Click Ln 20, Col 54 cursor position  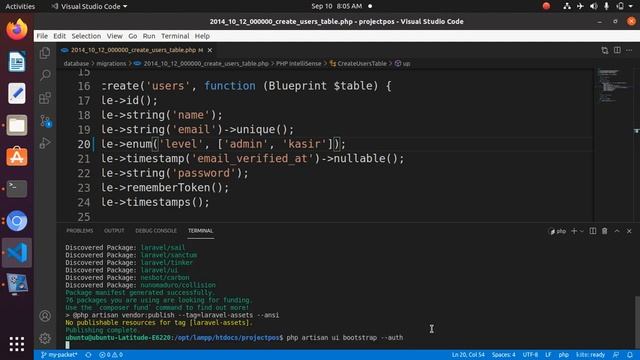468,355
